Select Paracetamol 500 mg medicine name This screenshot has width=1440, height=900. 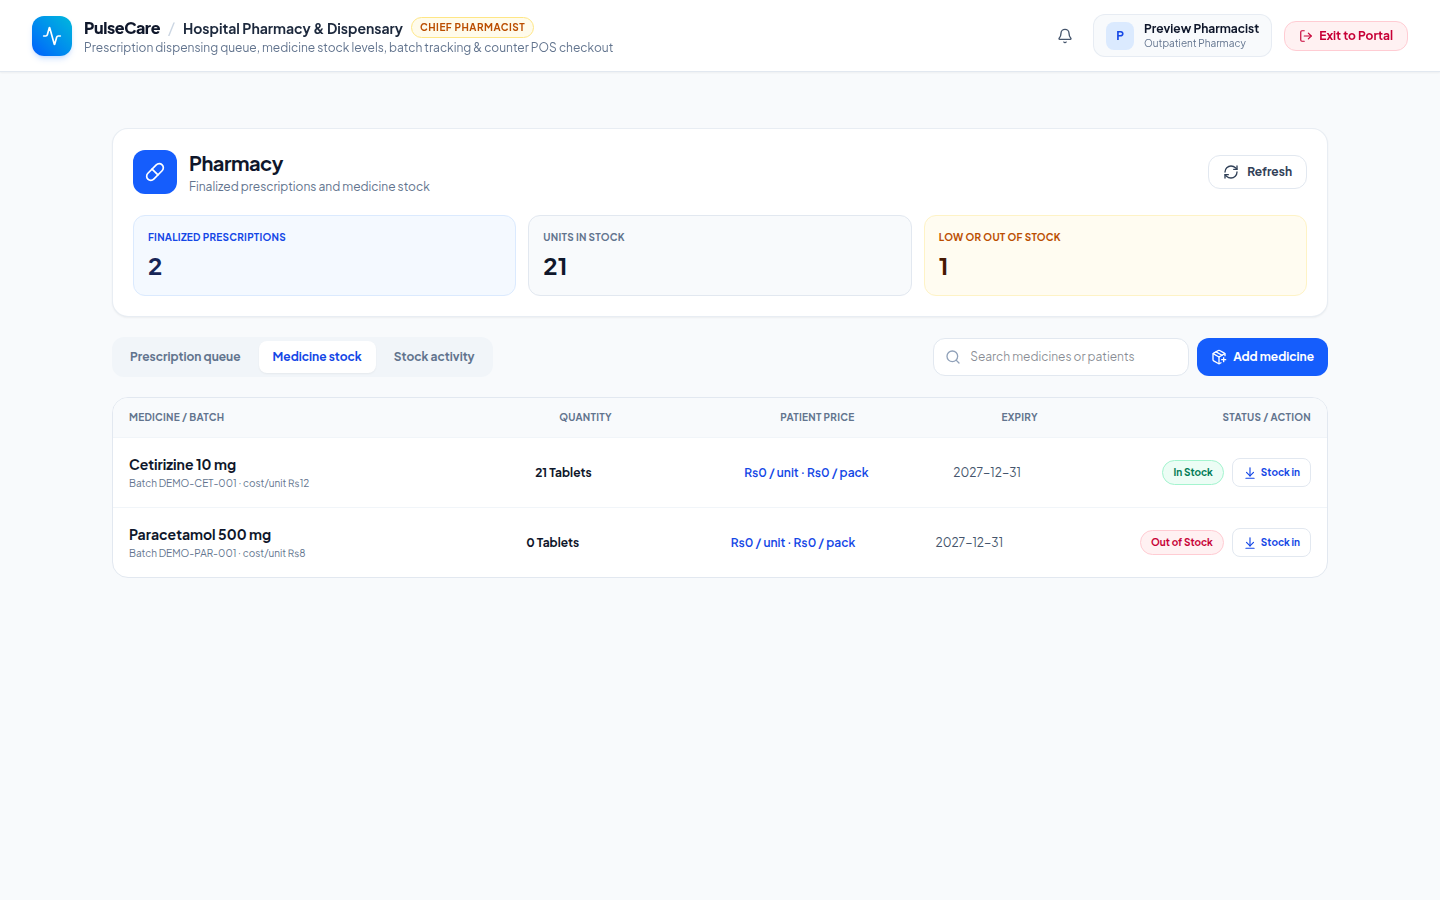click(x=200, y=535)
